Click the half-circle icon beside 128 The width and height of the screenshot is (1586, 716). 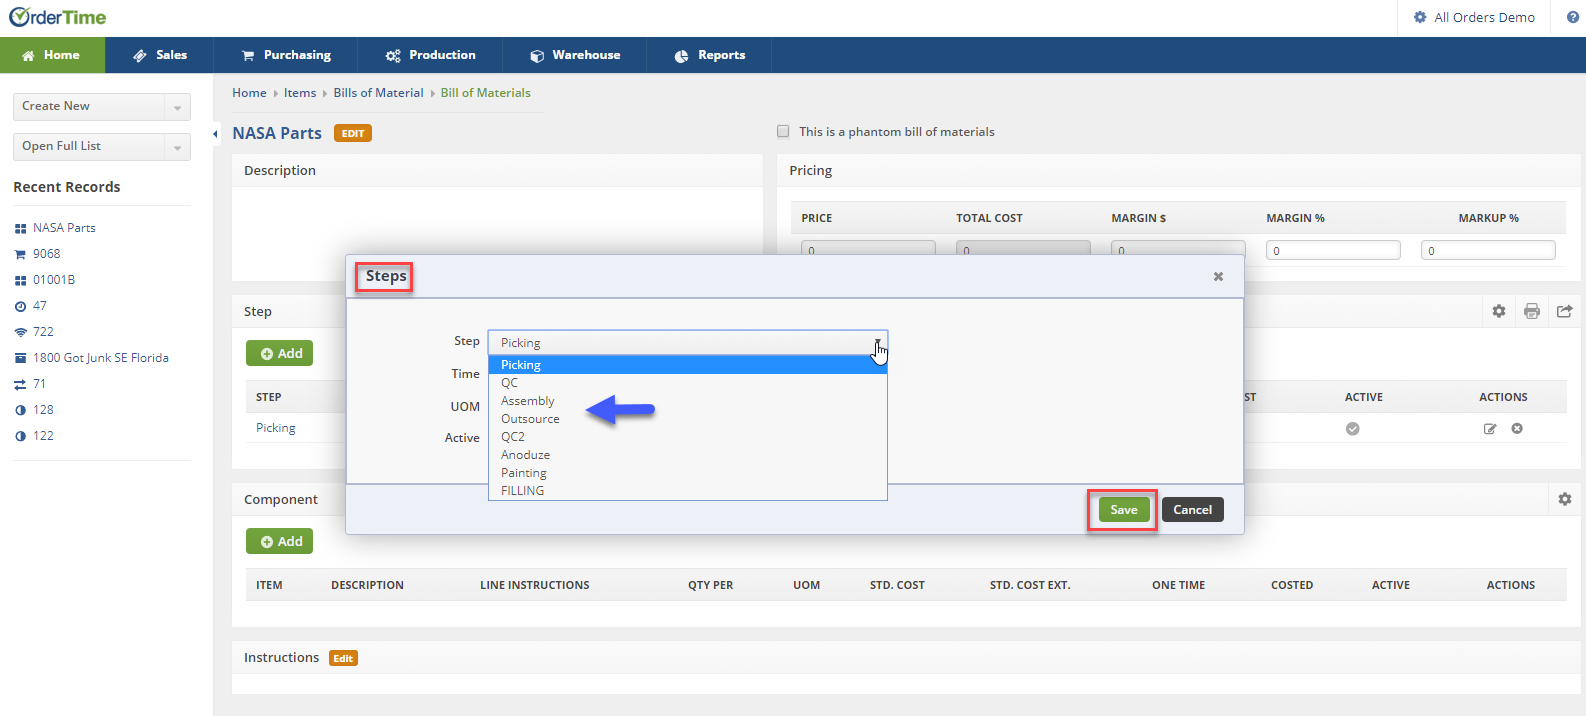(x=20, y=410)
